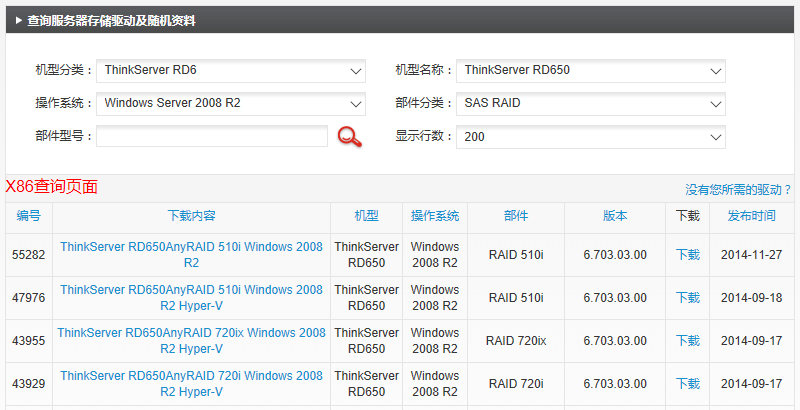Sort by the 下载内容 column header

tap(191, 216)
